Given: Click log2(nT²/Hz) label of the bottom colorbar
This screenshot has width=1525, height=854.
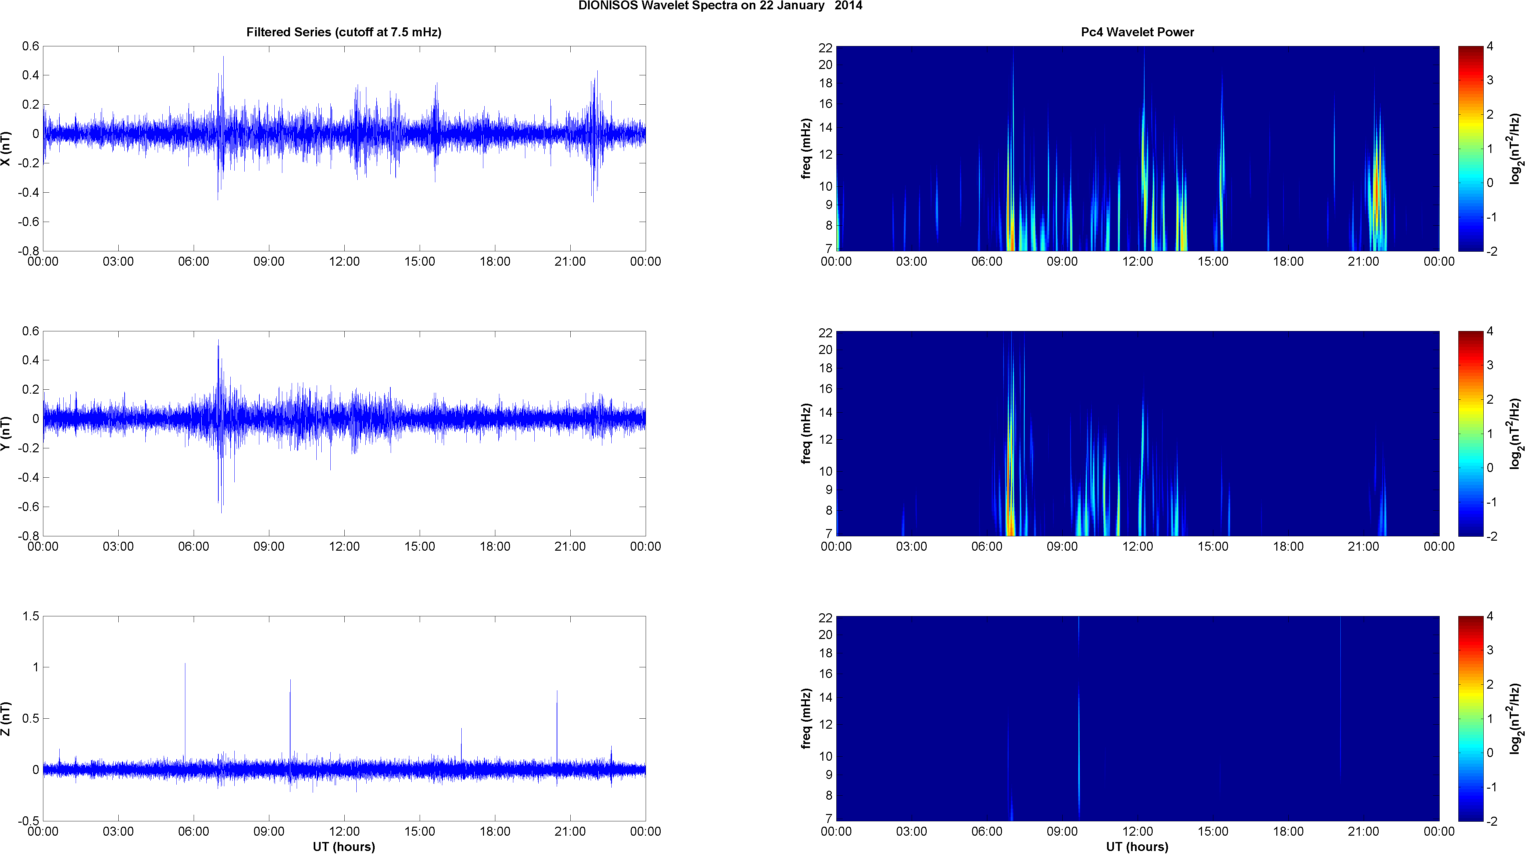Looking at the screenshot, I should click(1516, 718).
